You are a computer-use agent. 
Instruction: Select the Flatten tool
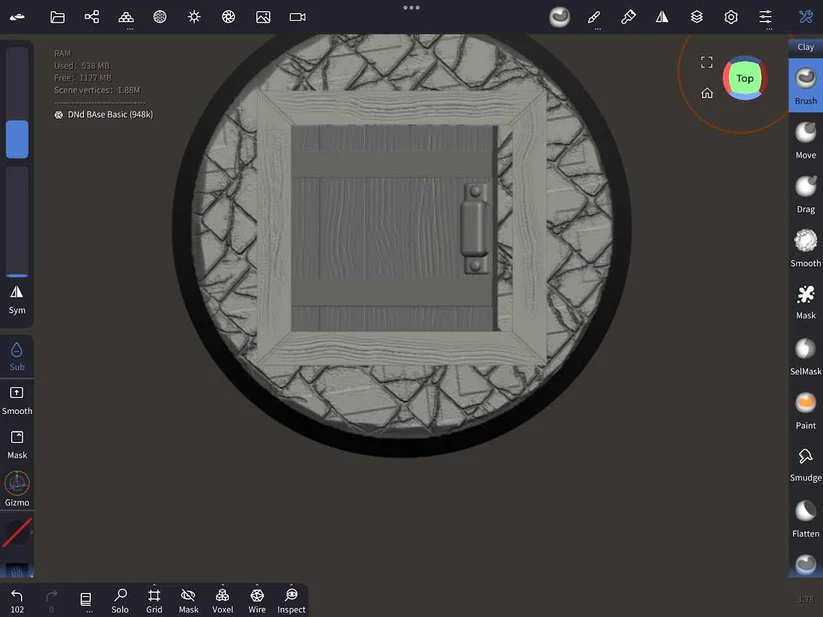pos(806,518)
